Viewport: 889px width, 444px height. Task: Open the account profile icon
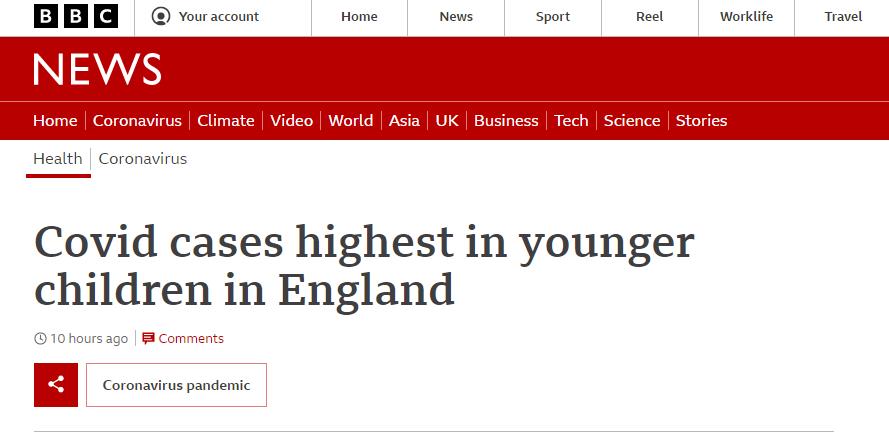[161, 16]
